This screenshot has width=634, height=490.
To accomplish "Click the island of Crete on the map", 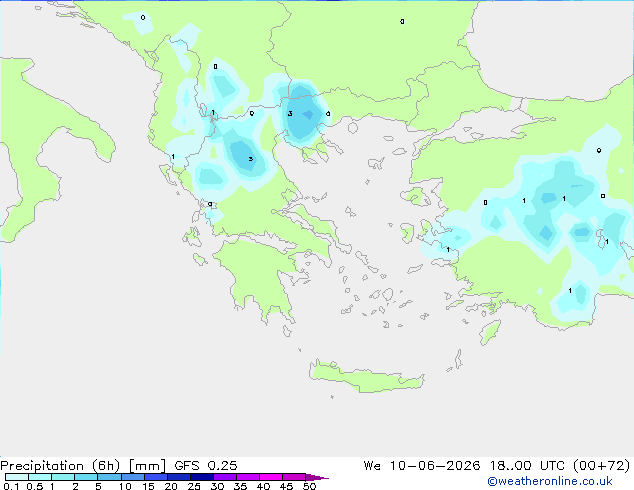I will 366,376.
